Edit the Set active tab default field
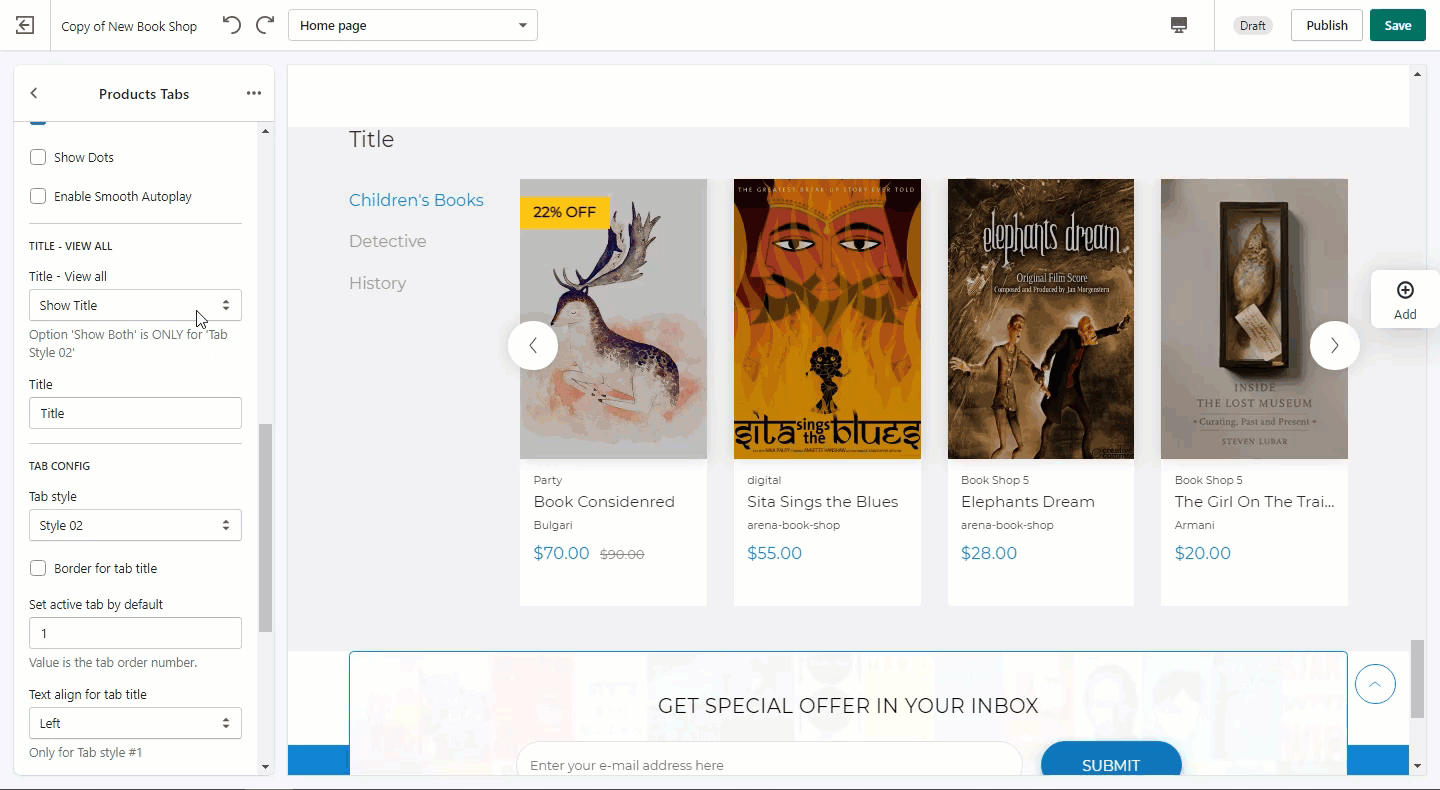 (x=135, y=633)
